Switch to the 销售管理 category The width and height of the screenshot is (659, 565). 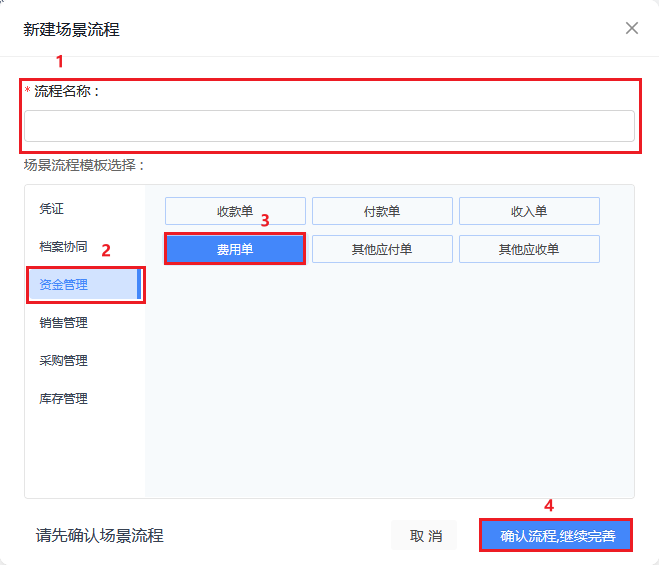(x=63, y=322)
